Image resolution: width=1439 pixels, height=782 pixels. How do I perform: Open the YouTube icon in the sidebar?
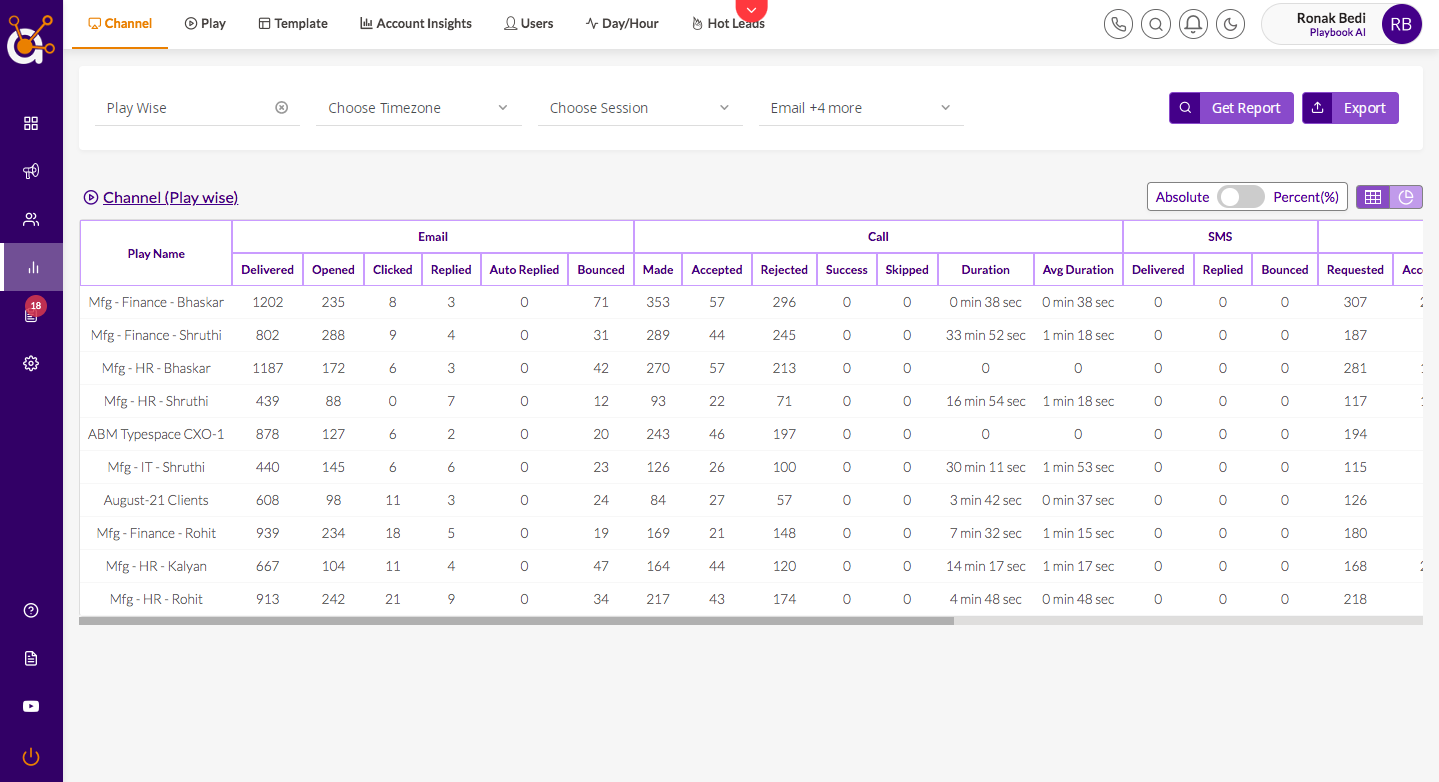[x=30, y=706]
